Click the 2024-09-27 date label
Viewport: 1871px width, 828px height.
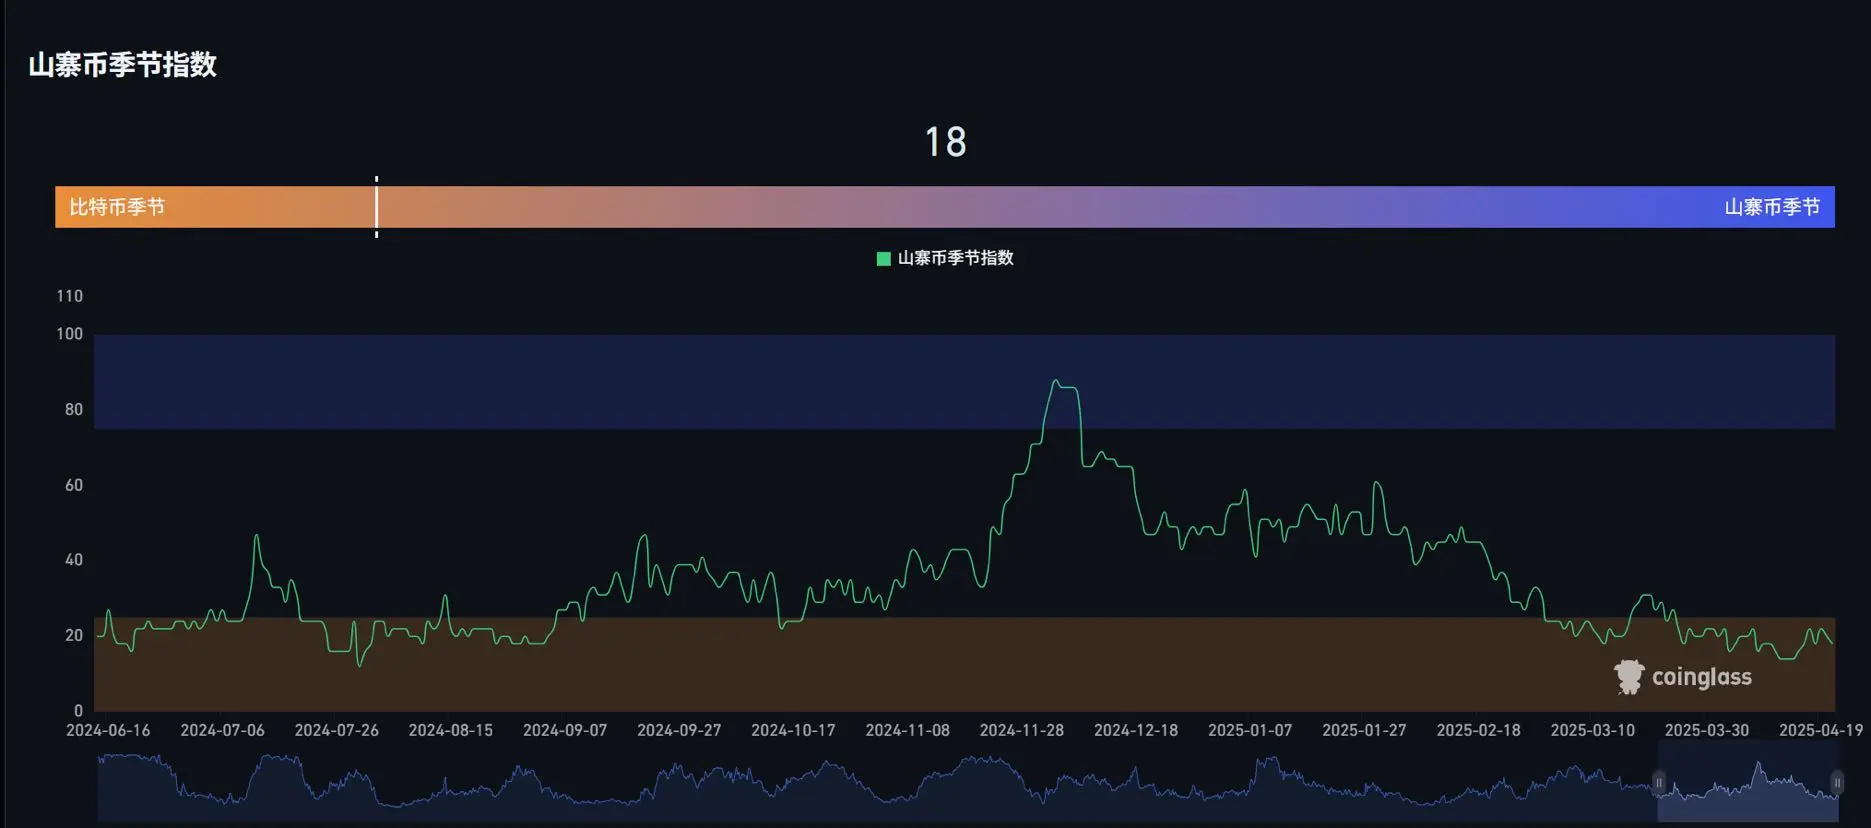point(679,730)
